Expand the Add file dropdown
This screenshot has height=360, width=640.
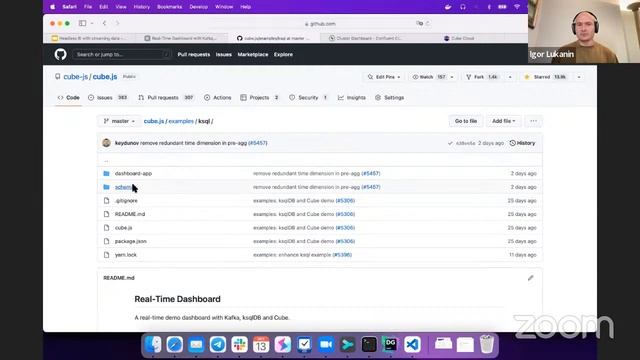(503, 121)
